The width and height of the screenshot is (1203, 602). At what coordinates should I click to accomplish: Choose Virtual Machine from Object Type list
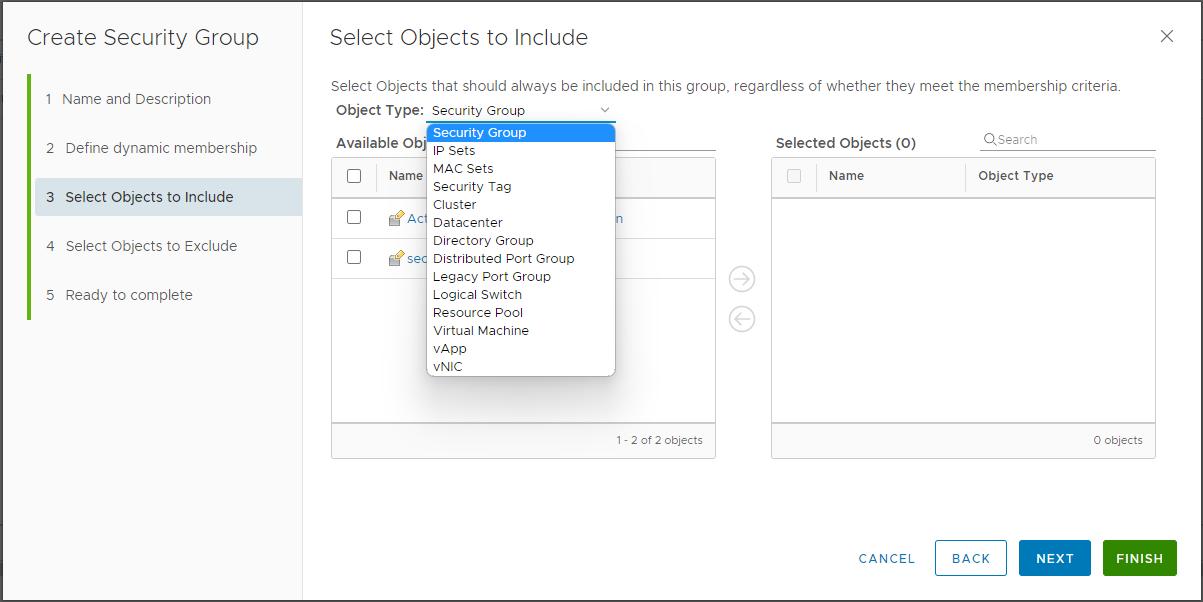pos(481,330)
